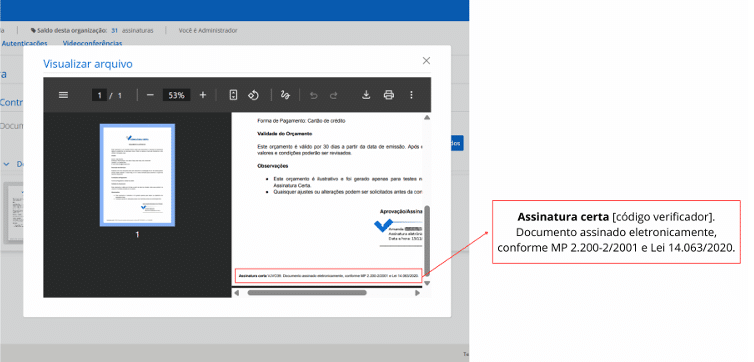The image size is (754, 362).
Task: Print the document
Action: click(389, 95)
